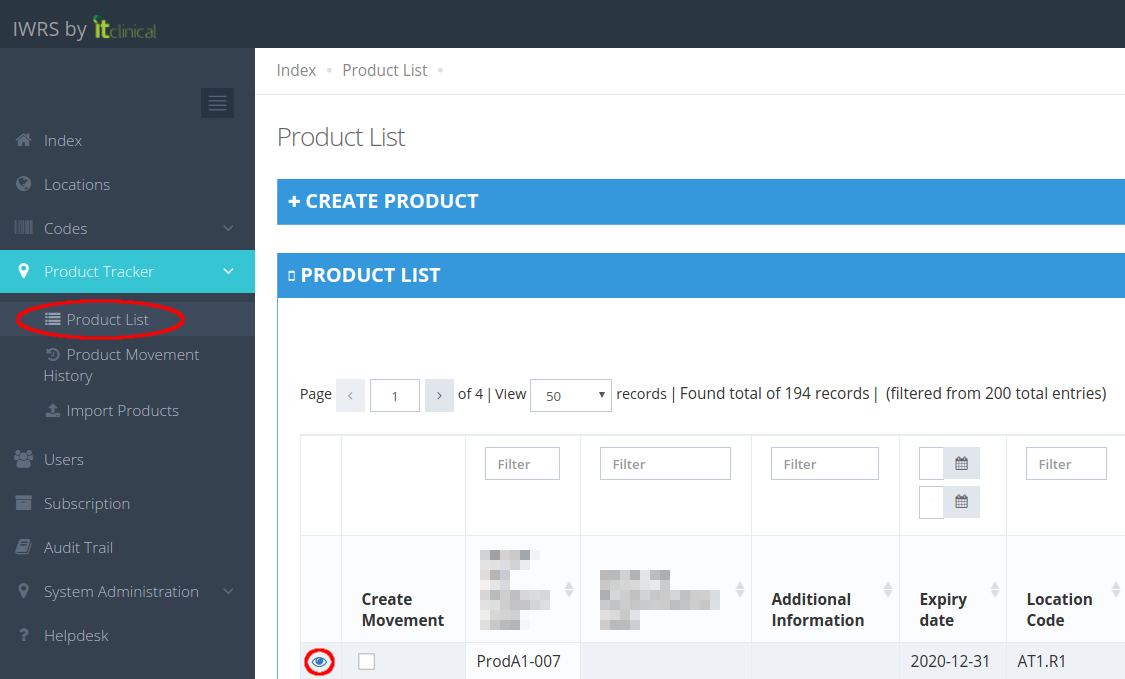Image resolution: width=1125 pixels, height=679 pixels.
Task: Collapse the Product Tracker chevron
Action: tap(228, 271)
